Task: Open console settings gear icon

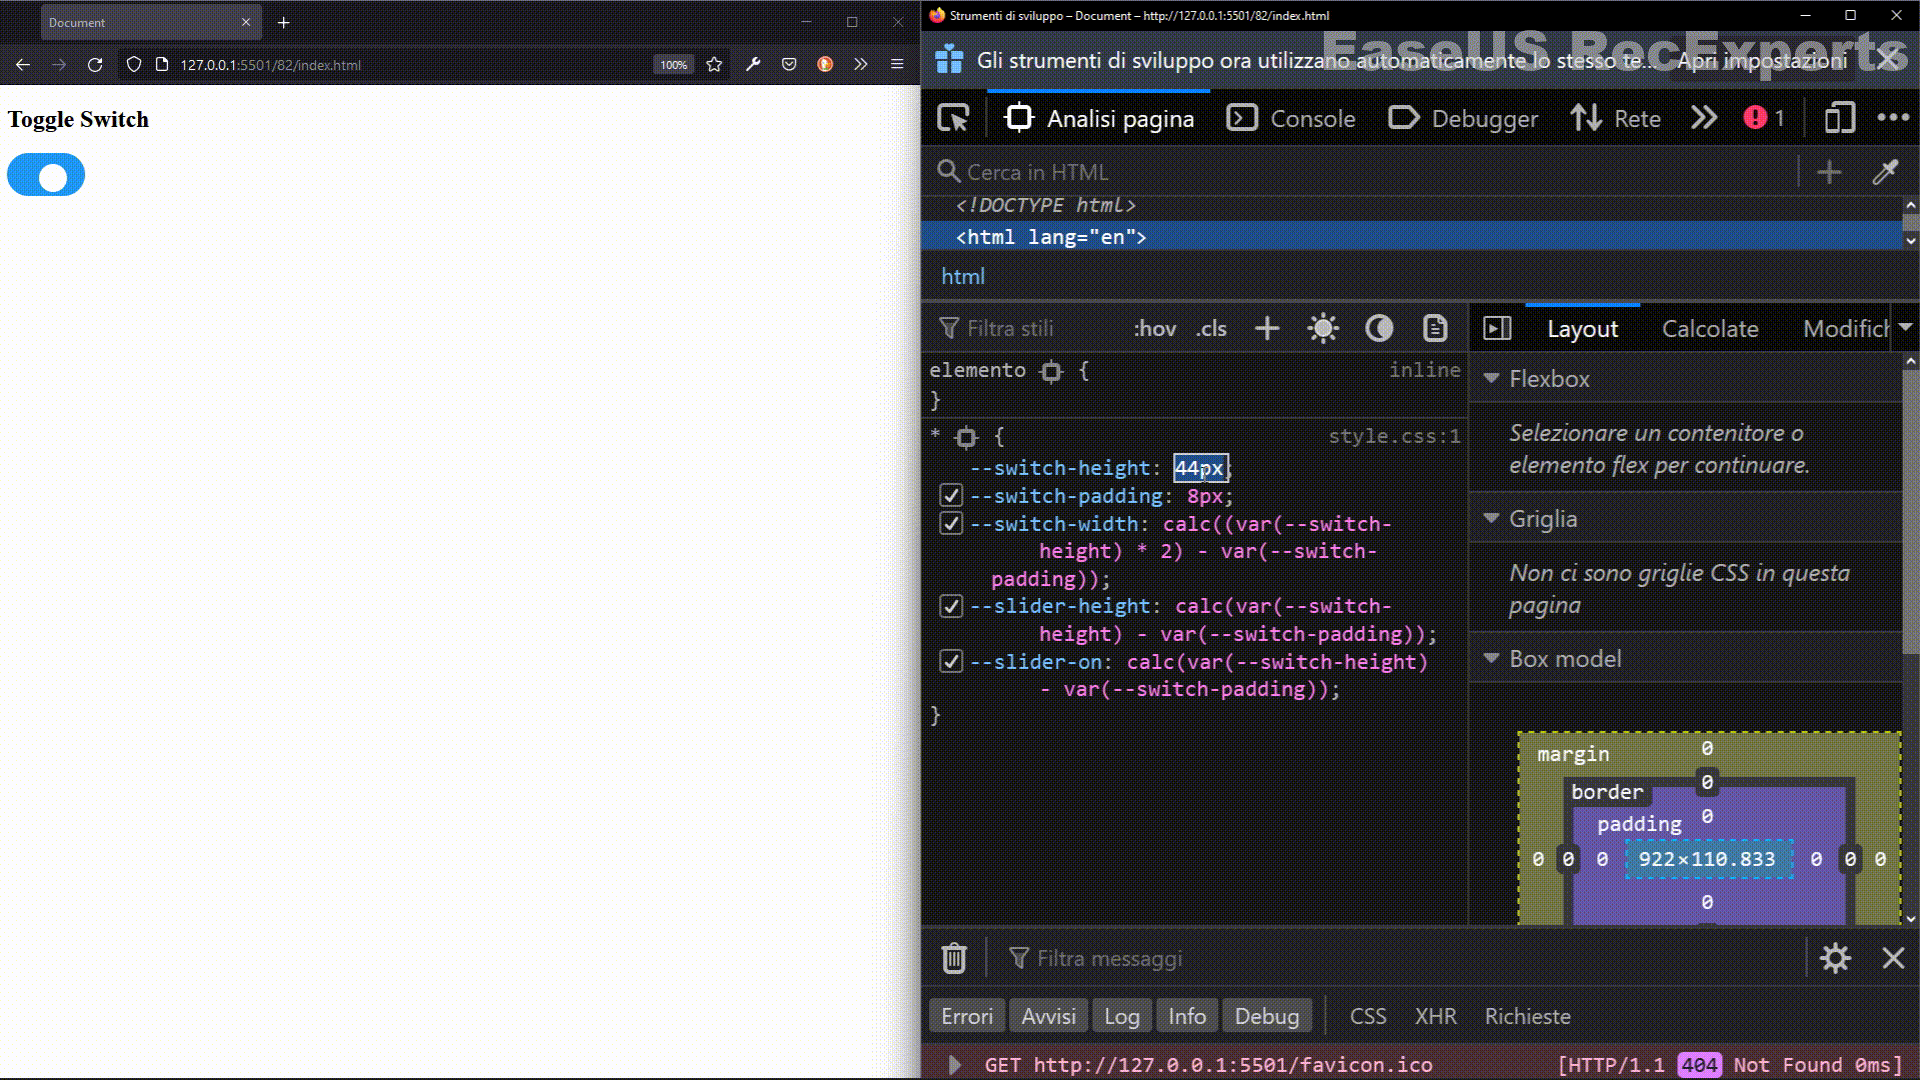Action: [1835, 958]
